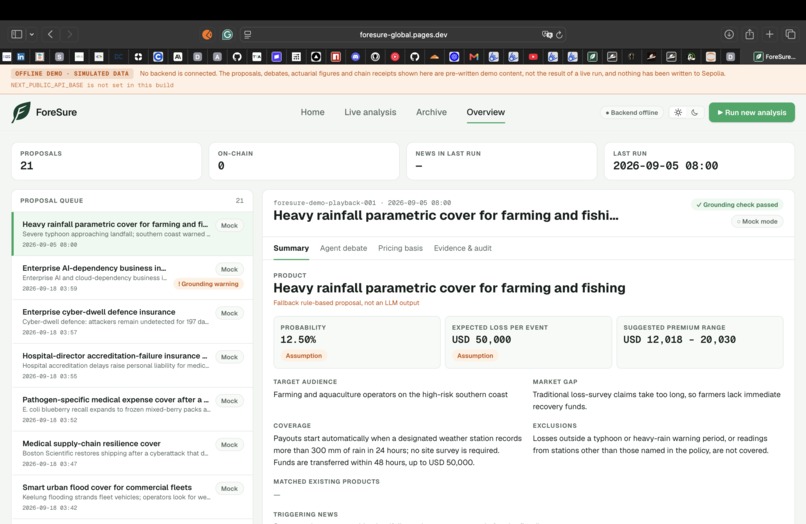
Task: Click the Grounding warning badge
Action: (208, 284)
